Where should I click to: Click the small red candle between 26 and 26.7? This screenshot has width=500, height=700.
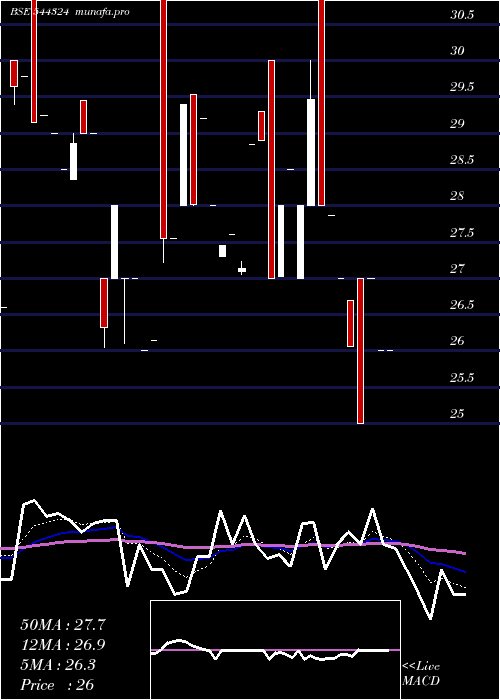[x=350, y=323]
